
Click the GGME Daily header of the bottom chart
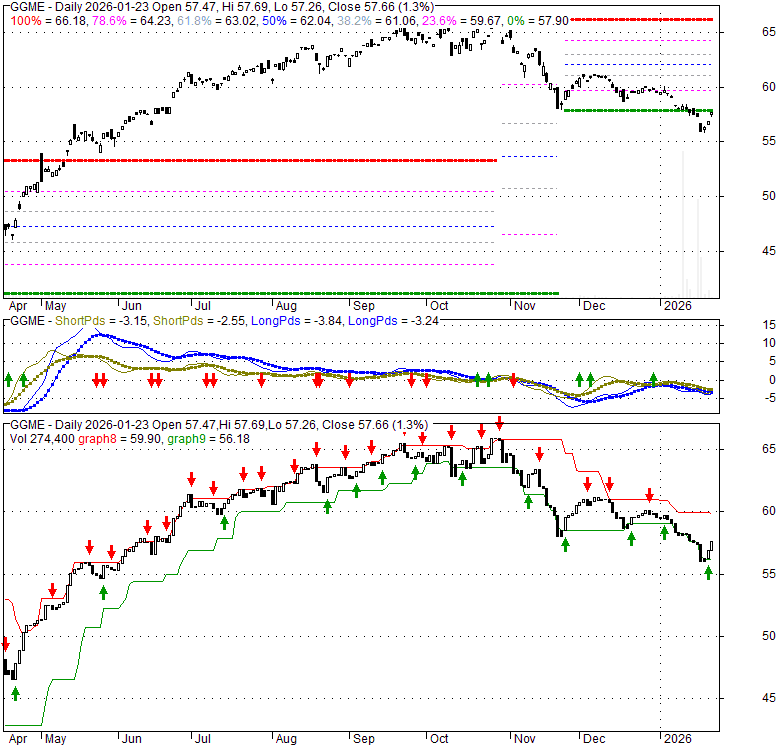219,425
